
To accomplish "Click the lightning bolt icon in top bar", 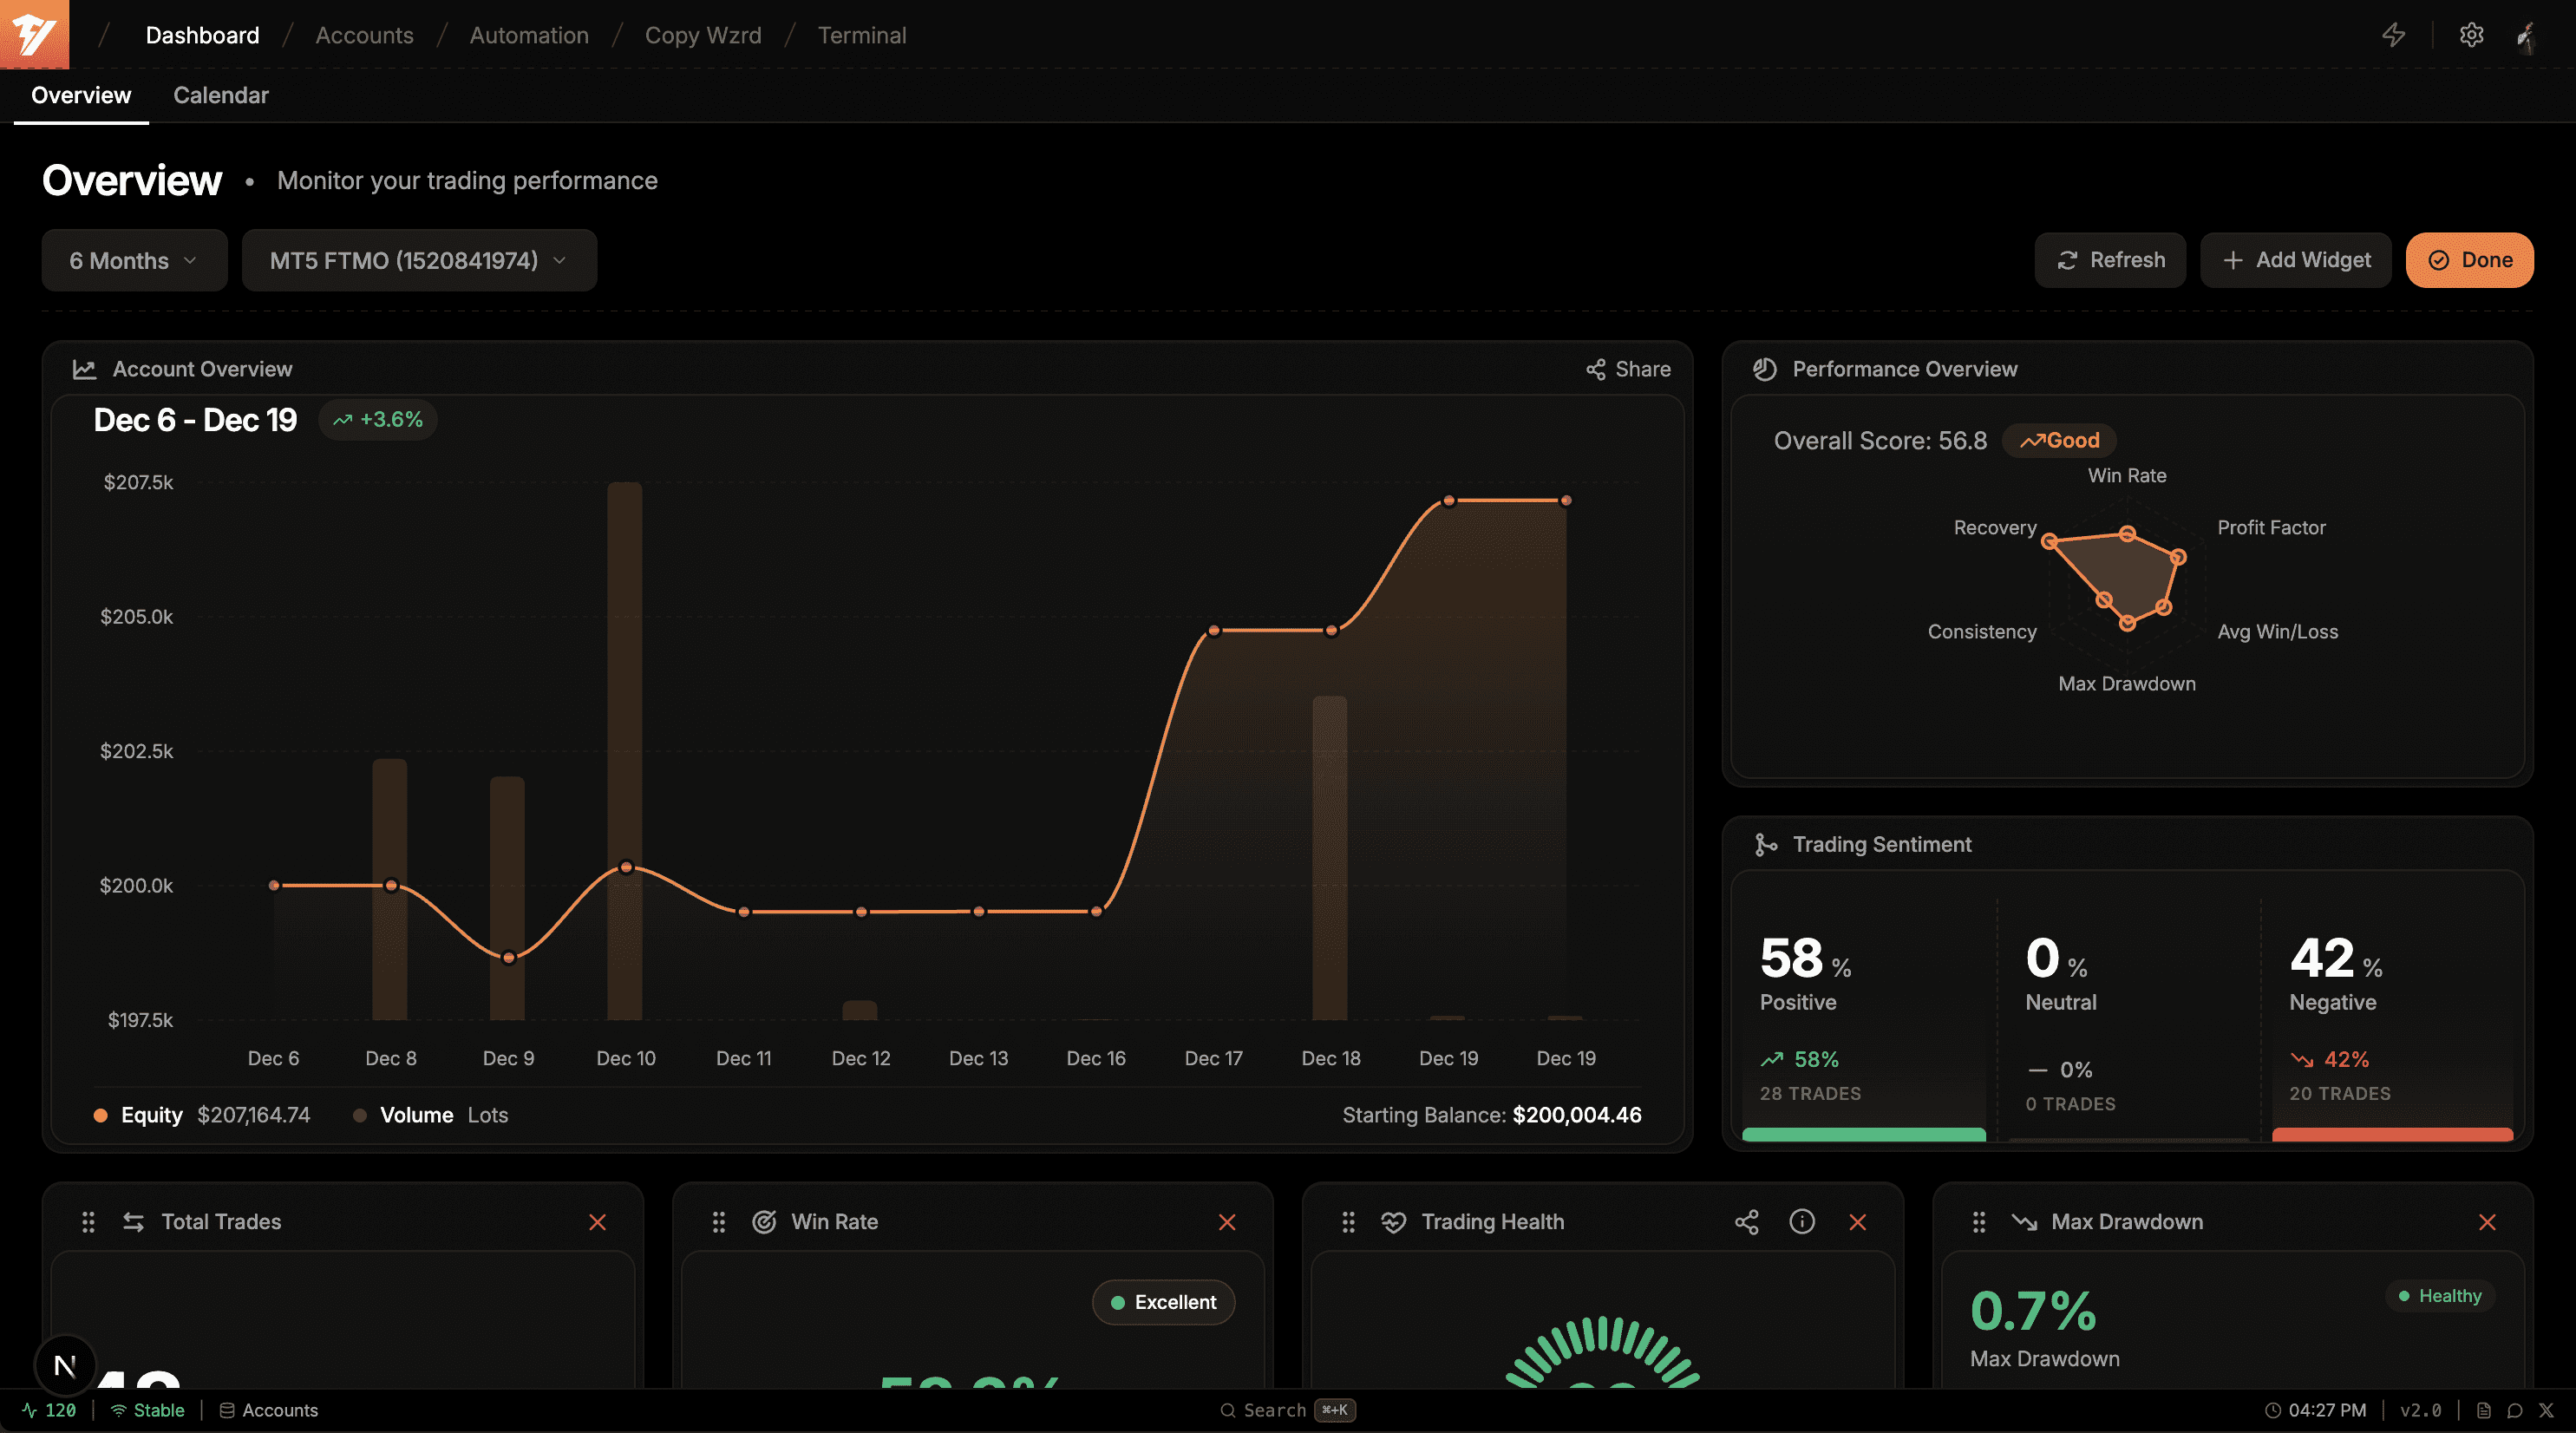I will tap(2395, 35).
